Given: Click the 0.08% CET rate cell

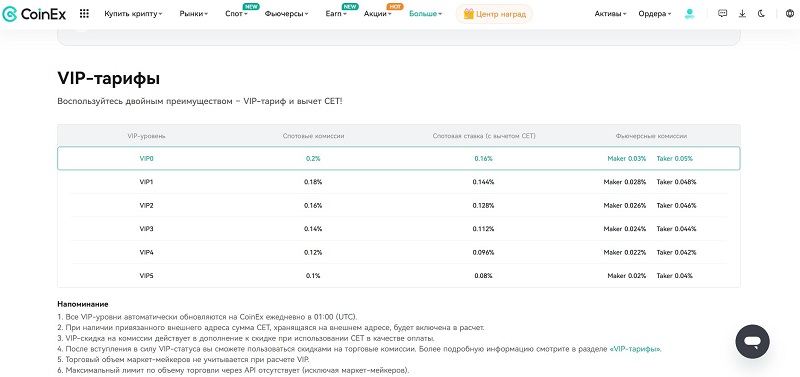Looking at the screenshot, I should pyautogui.click(x=484, y=276).
